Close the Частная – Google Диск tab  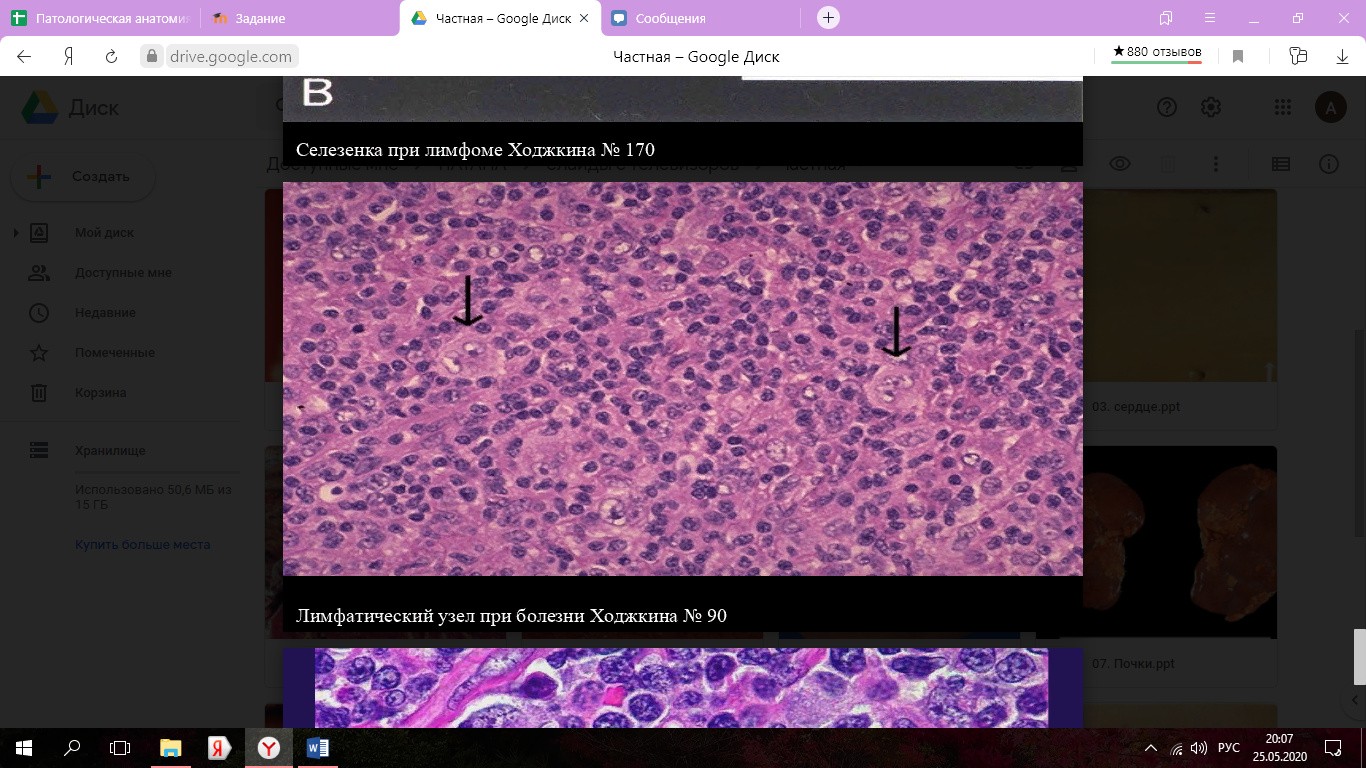click(x=584, y=18)
